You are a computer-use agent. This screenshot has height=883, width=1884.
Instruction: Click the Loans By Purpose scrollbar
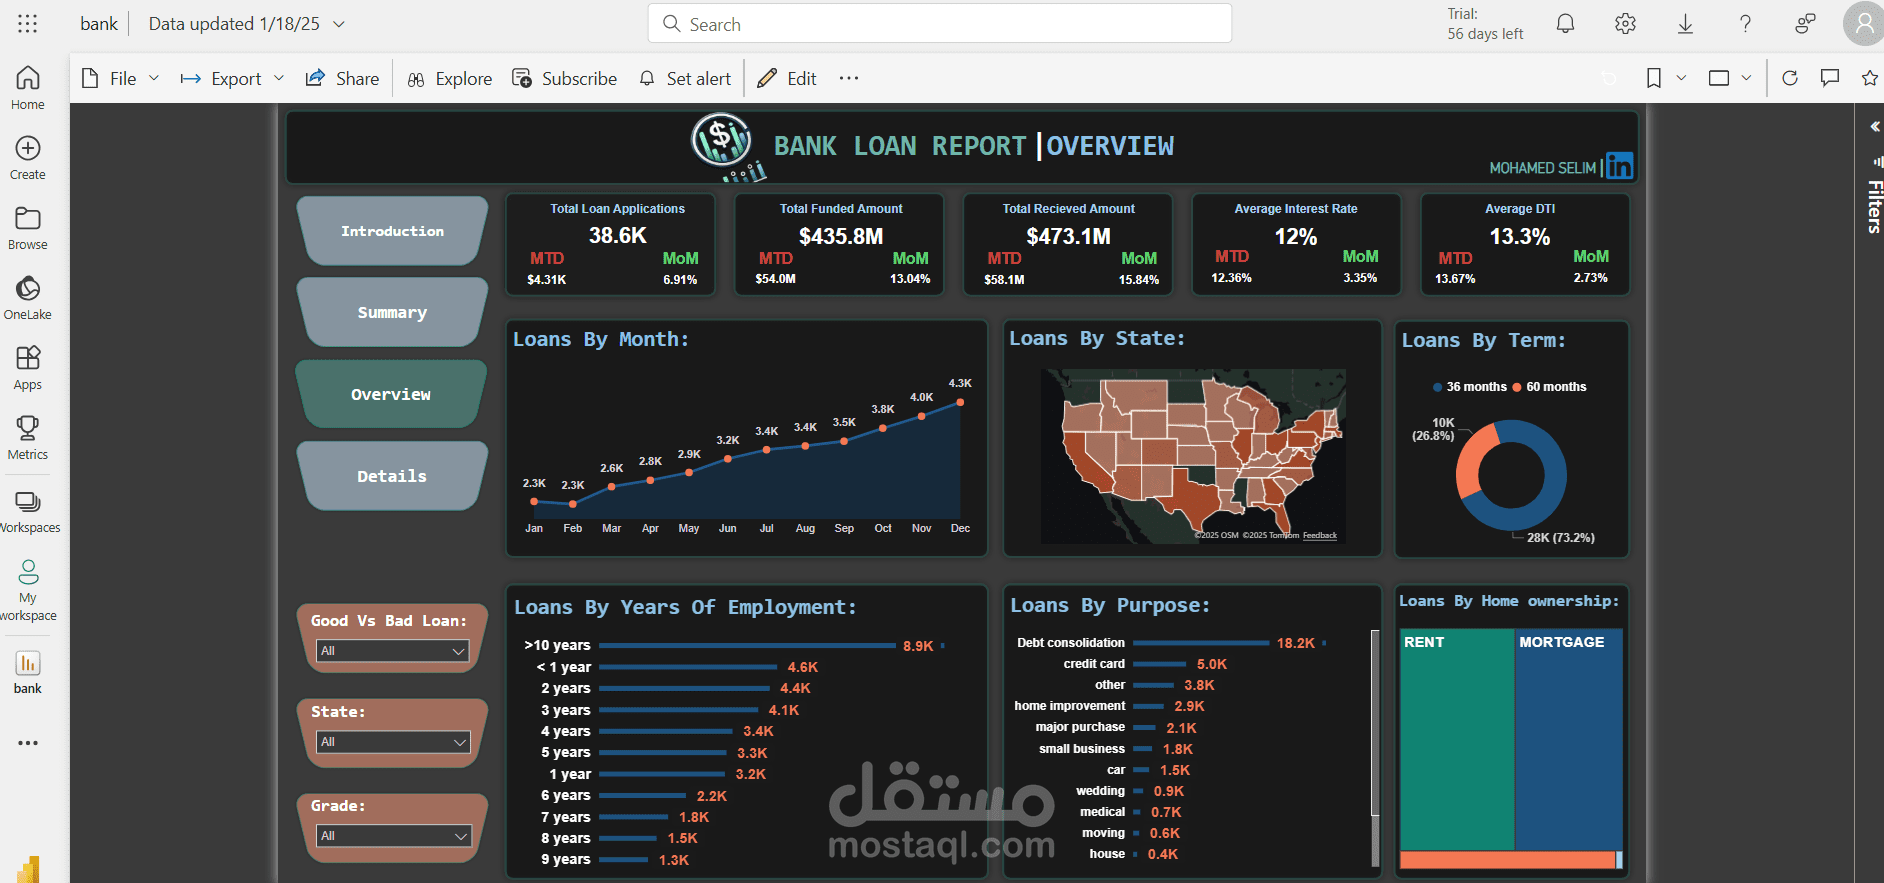[1375, 722]
